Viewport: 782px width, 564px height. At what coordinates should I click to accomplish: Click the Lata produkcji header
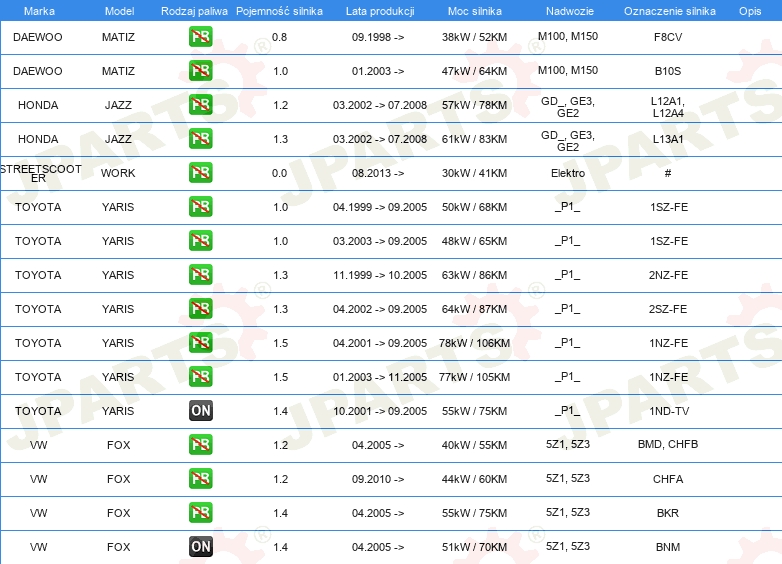(380, 11)
